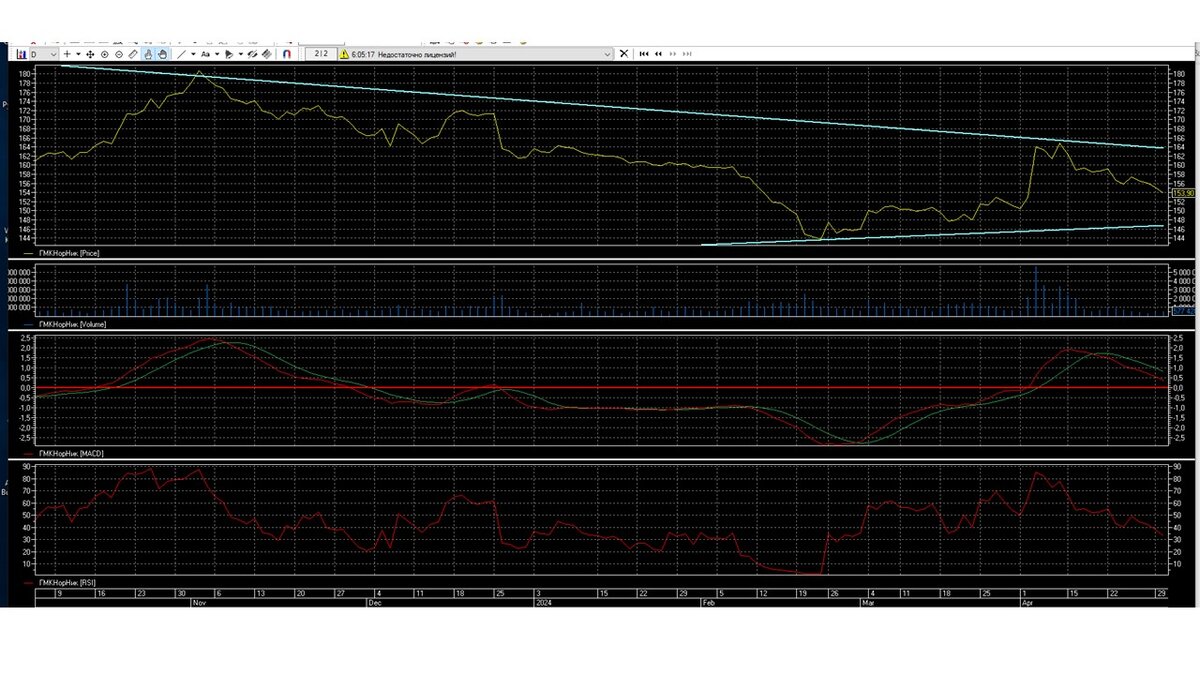Click the 2|2 field in toolbar
The width and height of the screenshot is (1200, 675).
[321, 54]
